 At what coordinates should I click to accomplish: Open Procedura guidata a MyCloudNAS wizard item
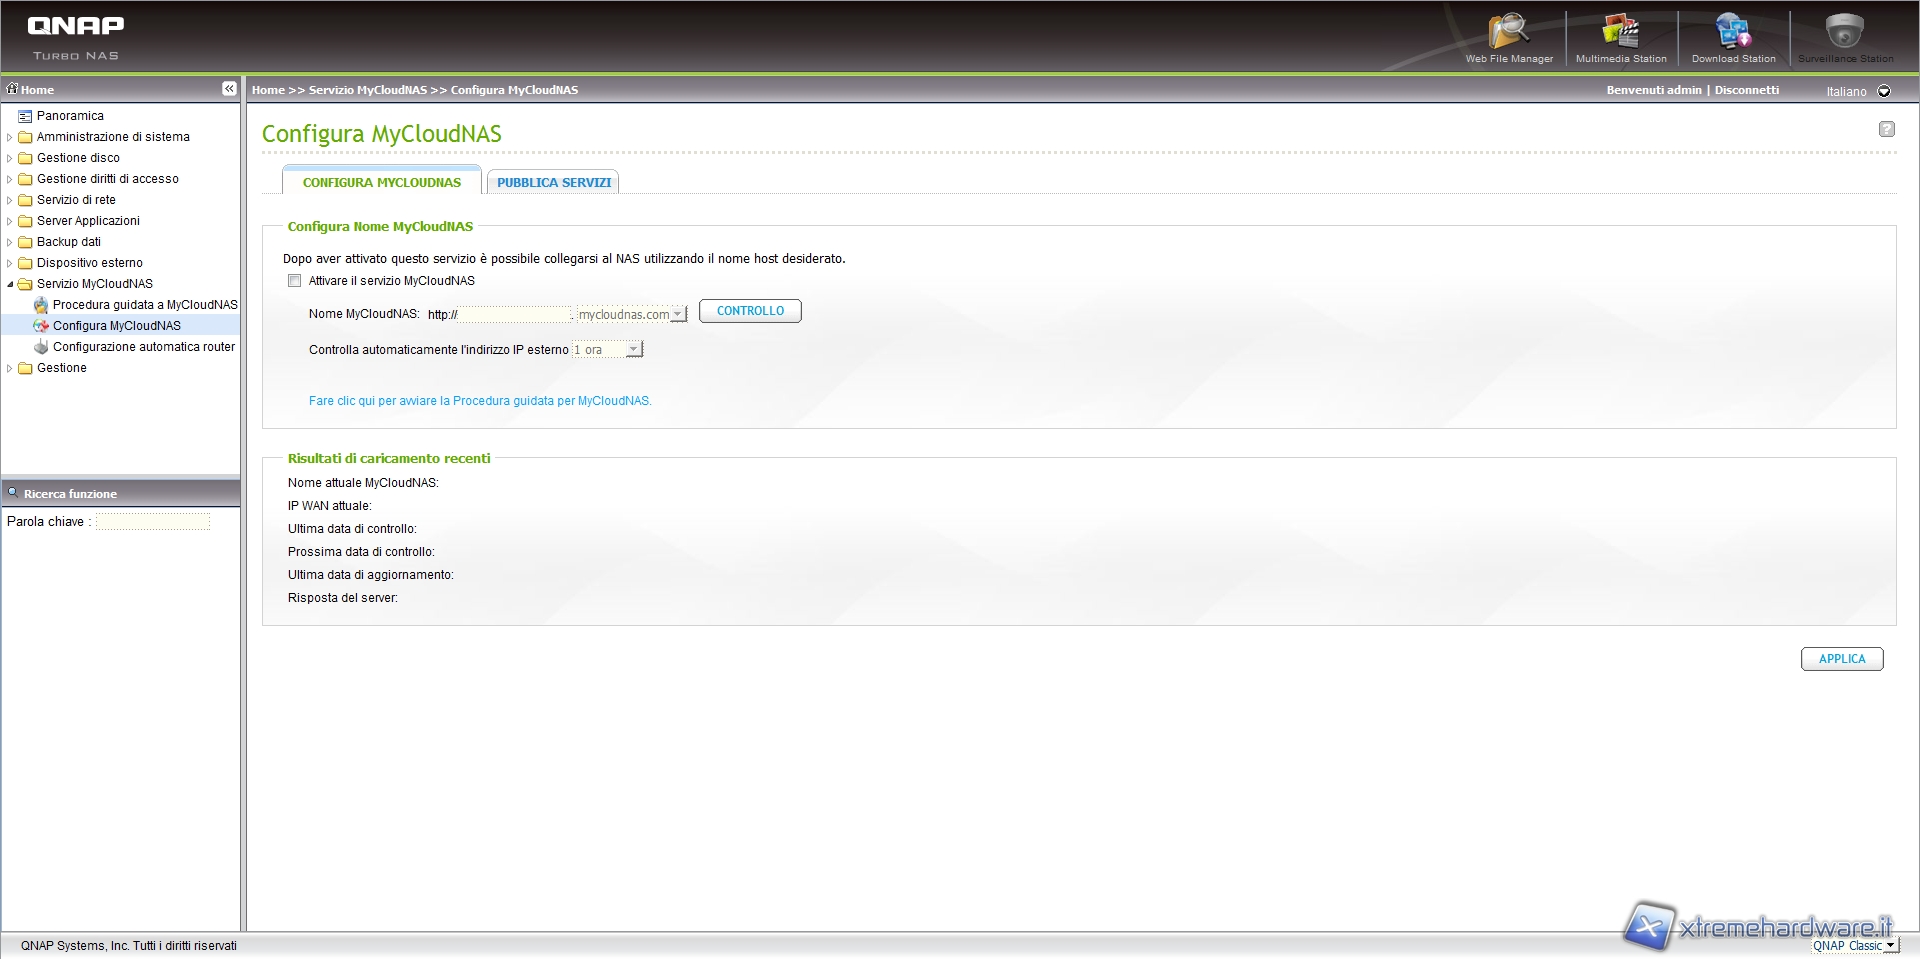click(144, 305)
